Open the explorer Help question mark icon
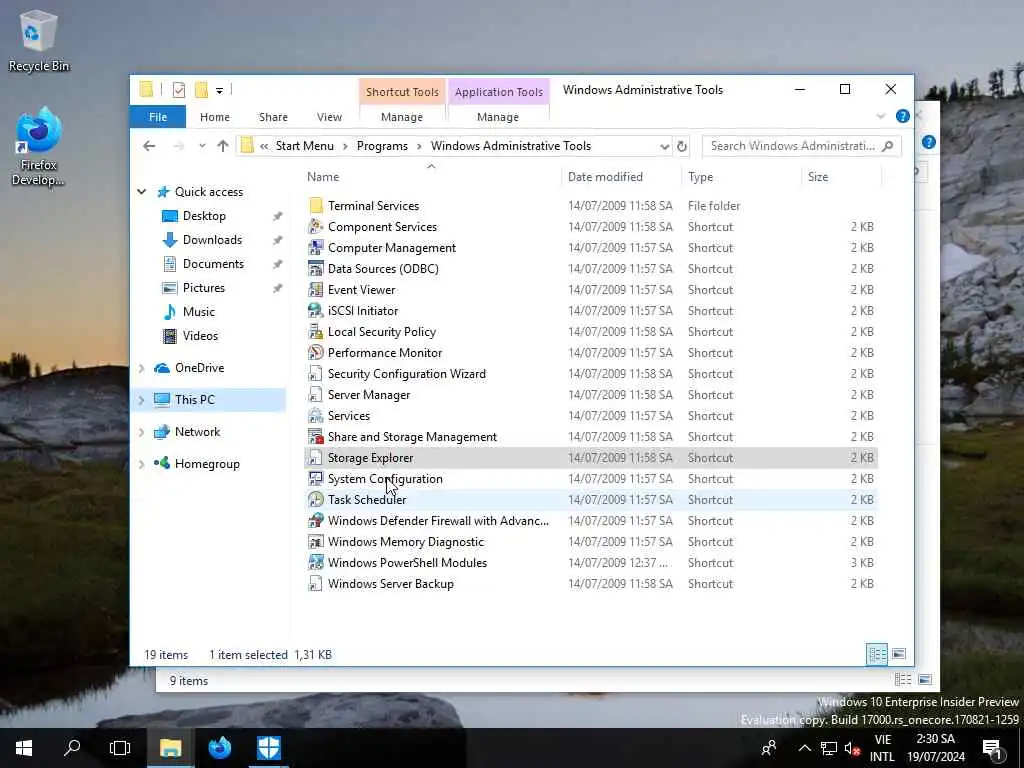 coord(903,116)
